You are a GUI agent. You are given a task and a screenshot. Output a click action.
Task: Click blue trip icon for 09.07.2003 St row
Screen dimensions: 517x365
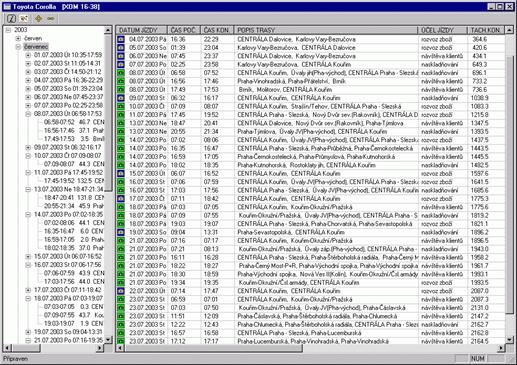click(121, 98)
